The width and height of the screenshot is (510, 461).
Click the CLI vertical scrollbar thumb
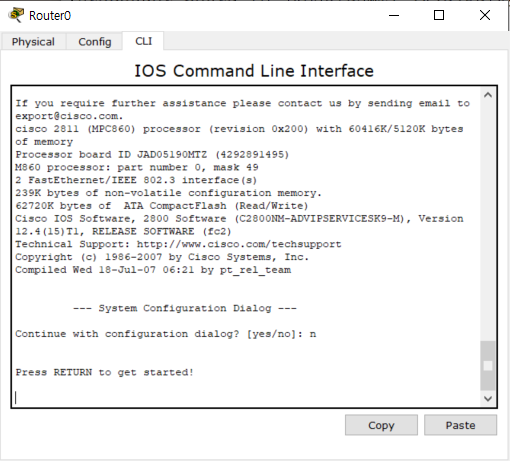coord(488,365)
